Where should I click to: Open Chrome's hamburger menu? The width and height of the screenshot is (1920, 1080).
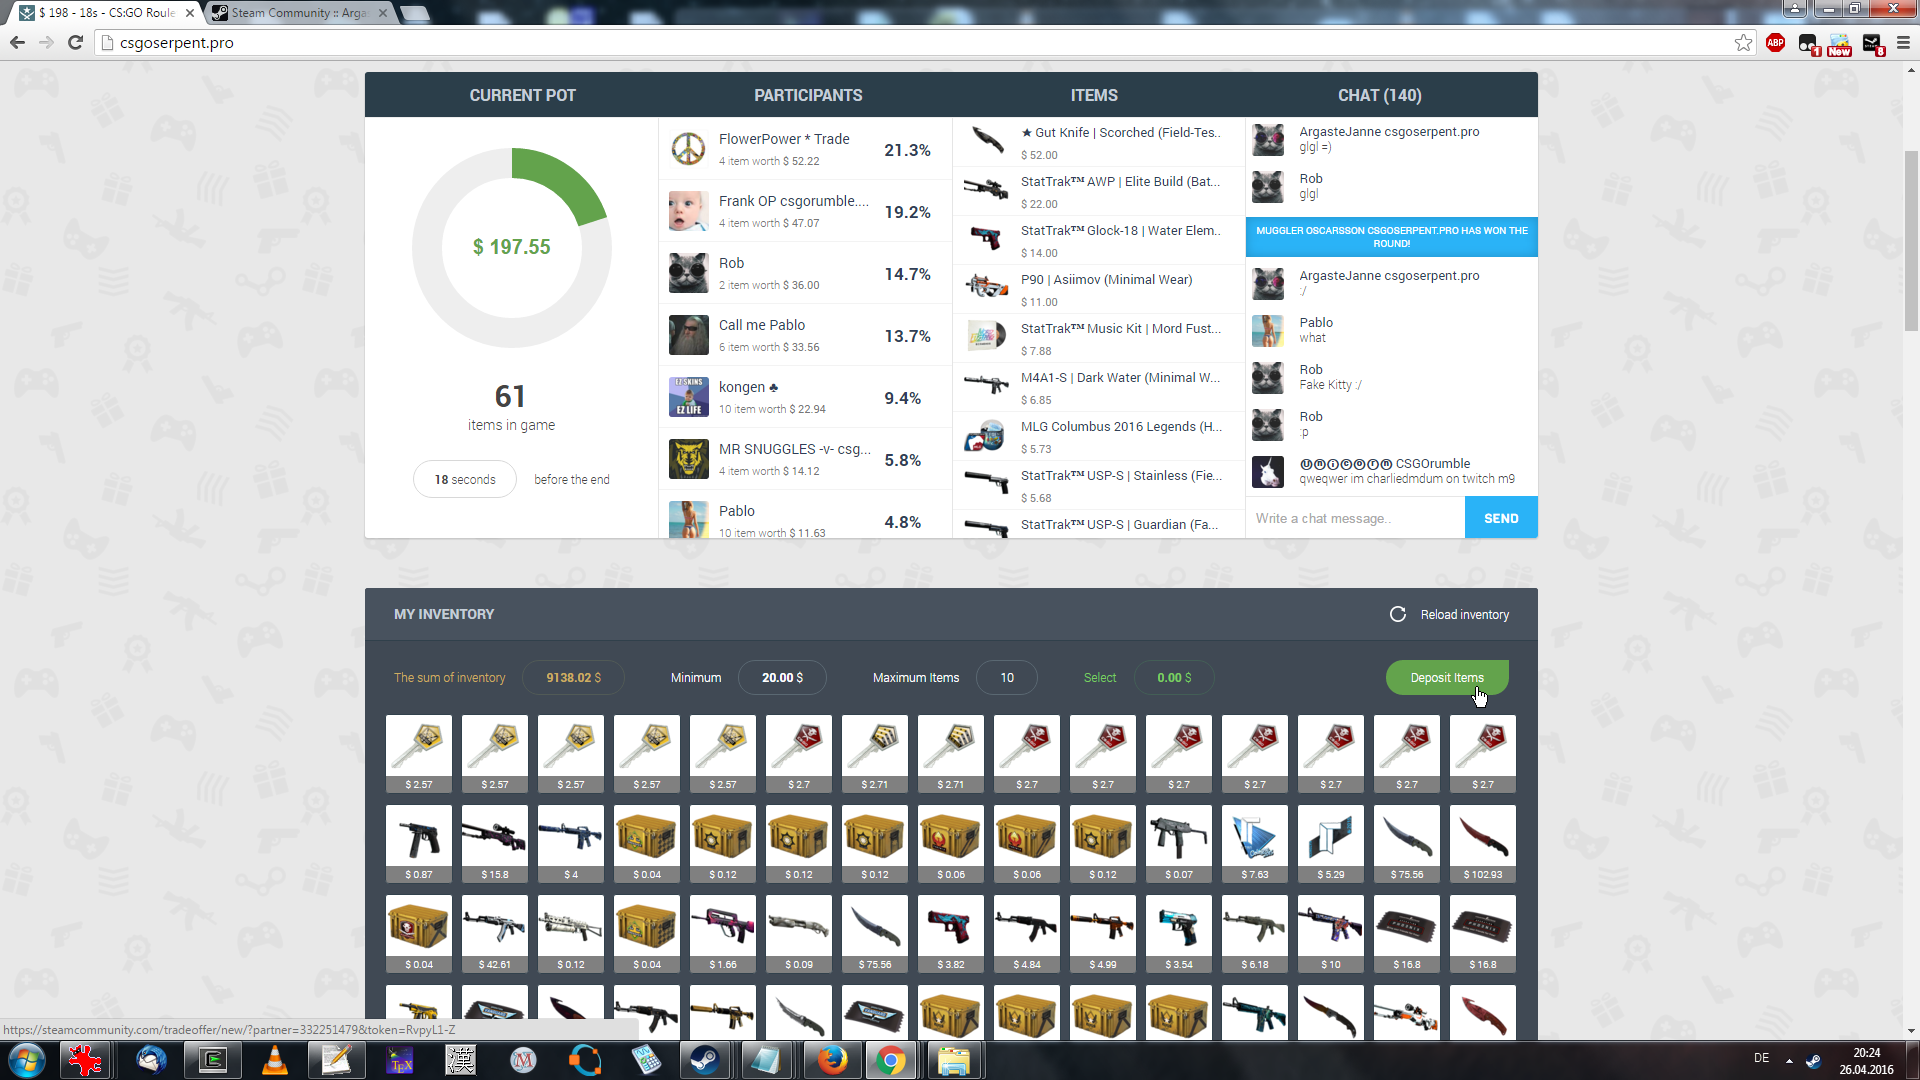coord(1903,42)
